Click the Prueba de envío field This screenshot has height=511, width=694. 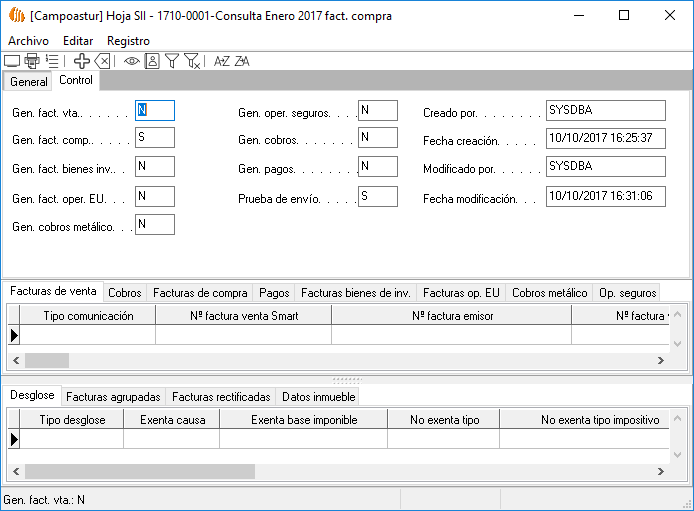378,196
